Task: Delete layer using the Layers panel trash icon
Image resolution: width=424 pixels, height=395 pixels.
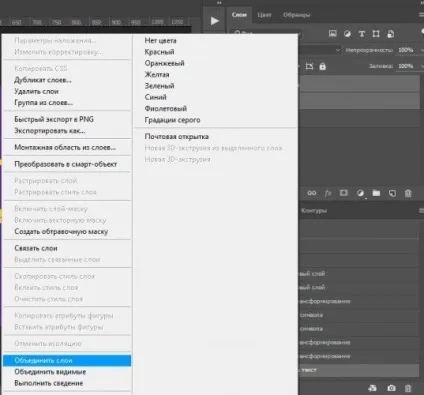Action: pyautogui.click(x=408, y=193)
